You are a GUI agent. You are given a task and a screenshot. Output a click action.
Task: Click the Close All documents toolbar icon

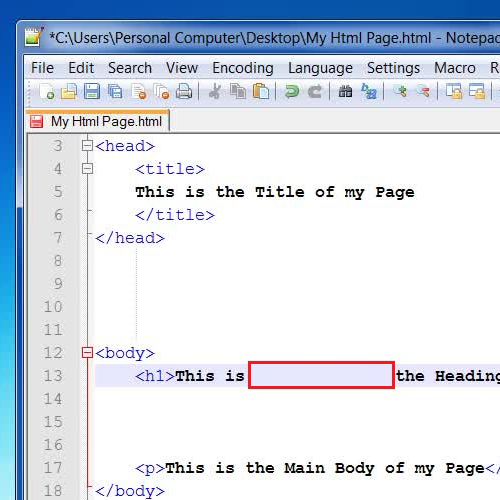coord(161,91)
